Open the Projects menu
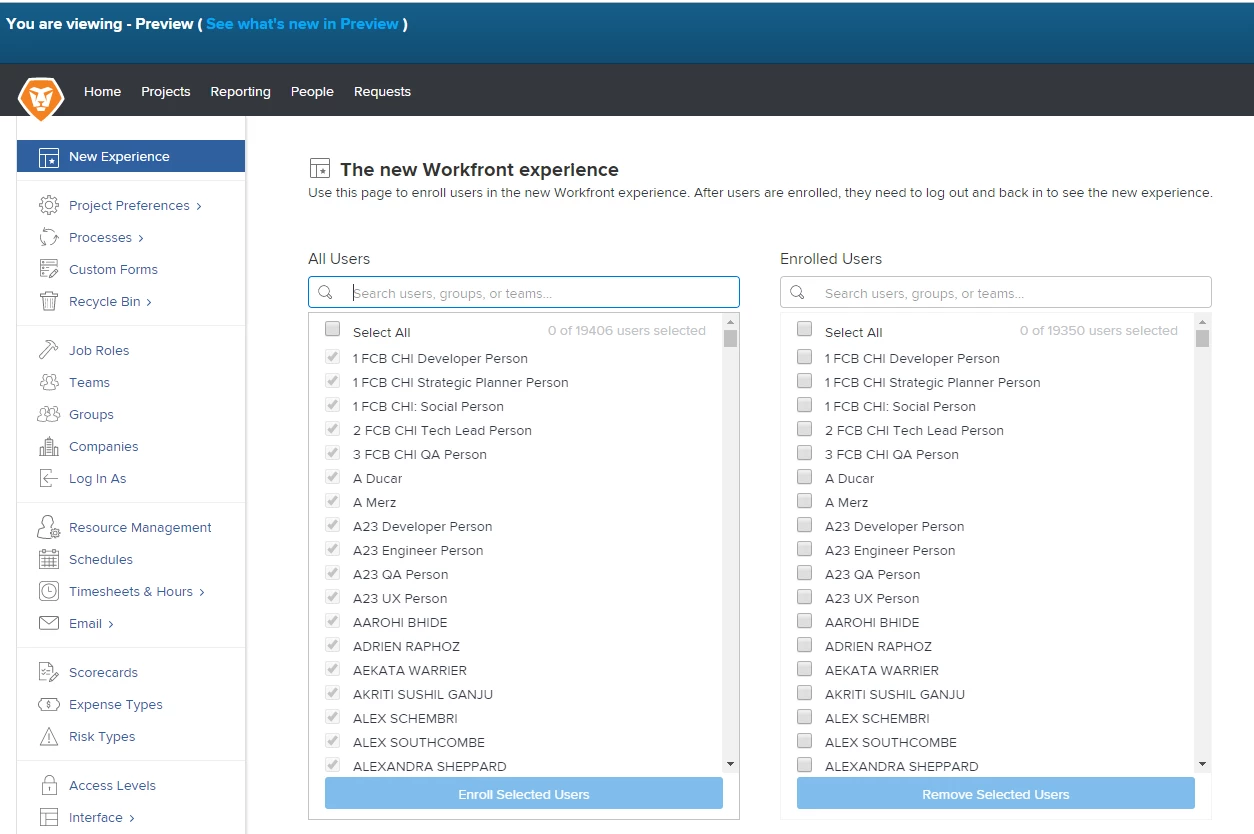This screenshot has width=1254, height=834. [x=165, y=91]
